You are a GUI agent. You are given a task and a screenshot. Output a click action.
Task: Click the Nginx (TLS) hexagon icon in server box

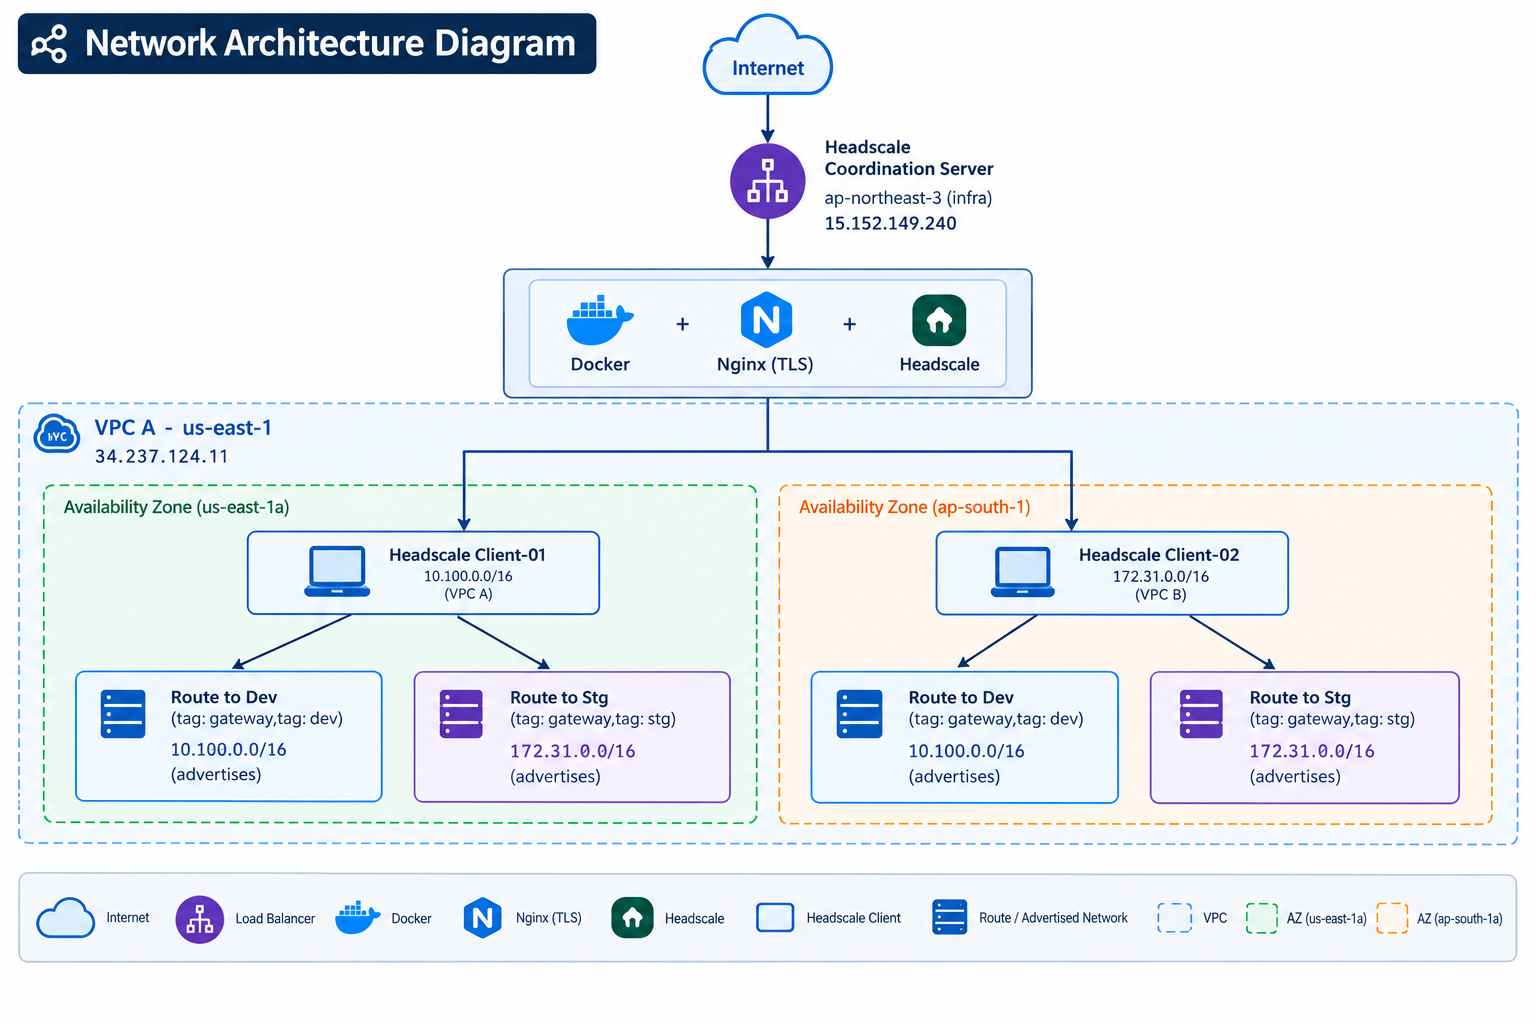point(766,320)
